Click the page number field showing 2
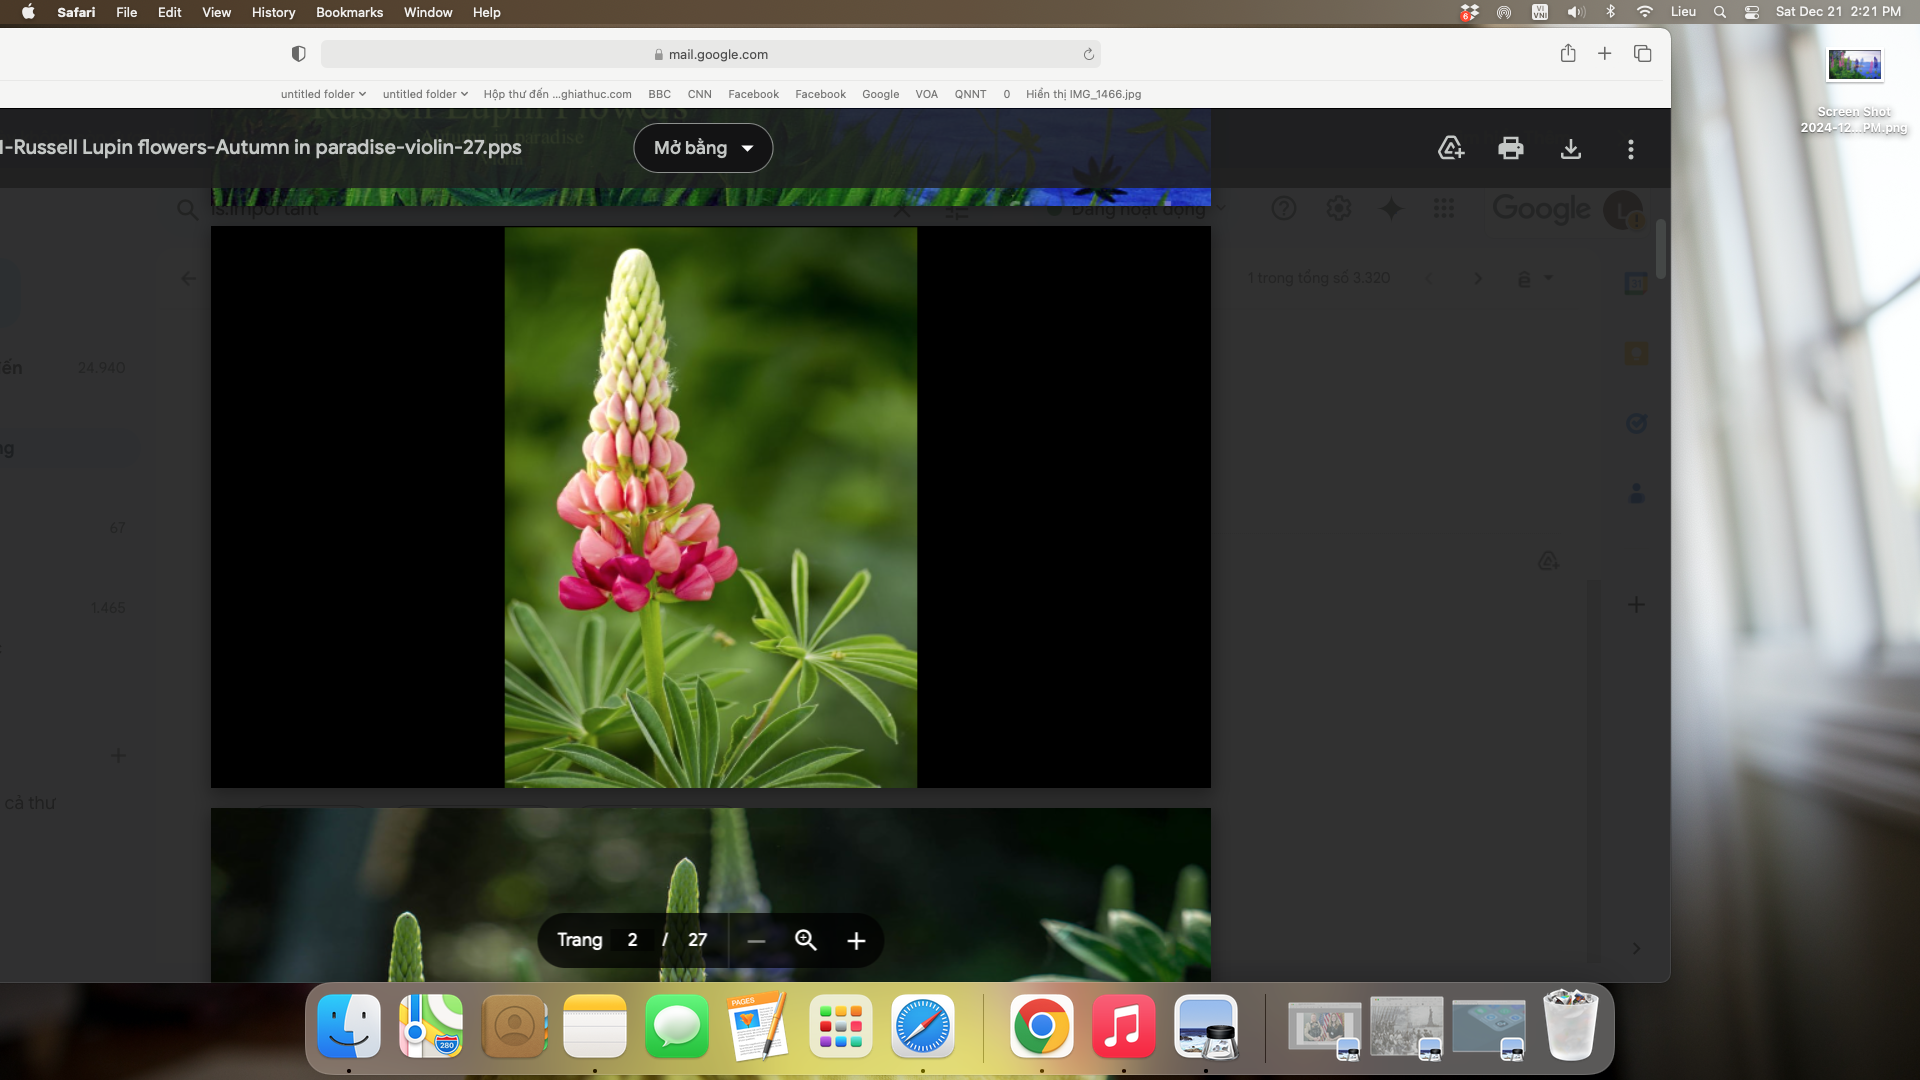Image resolution: width=1920 pixels, height=1080 pixels. point(632,940)
